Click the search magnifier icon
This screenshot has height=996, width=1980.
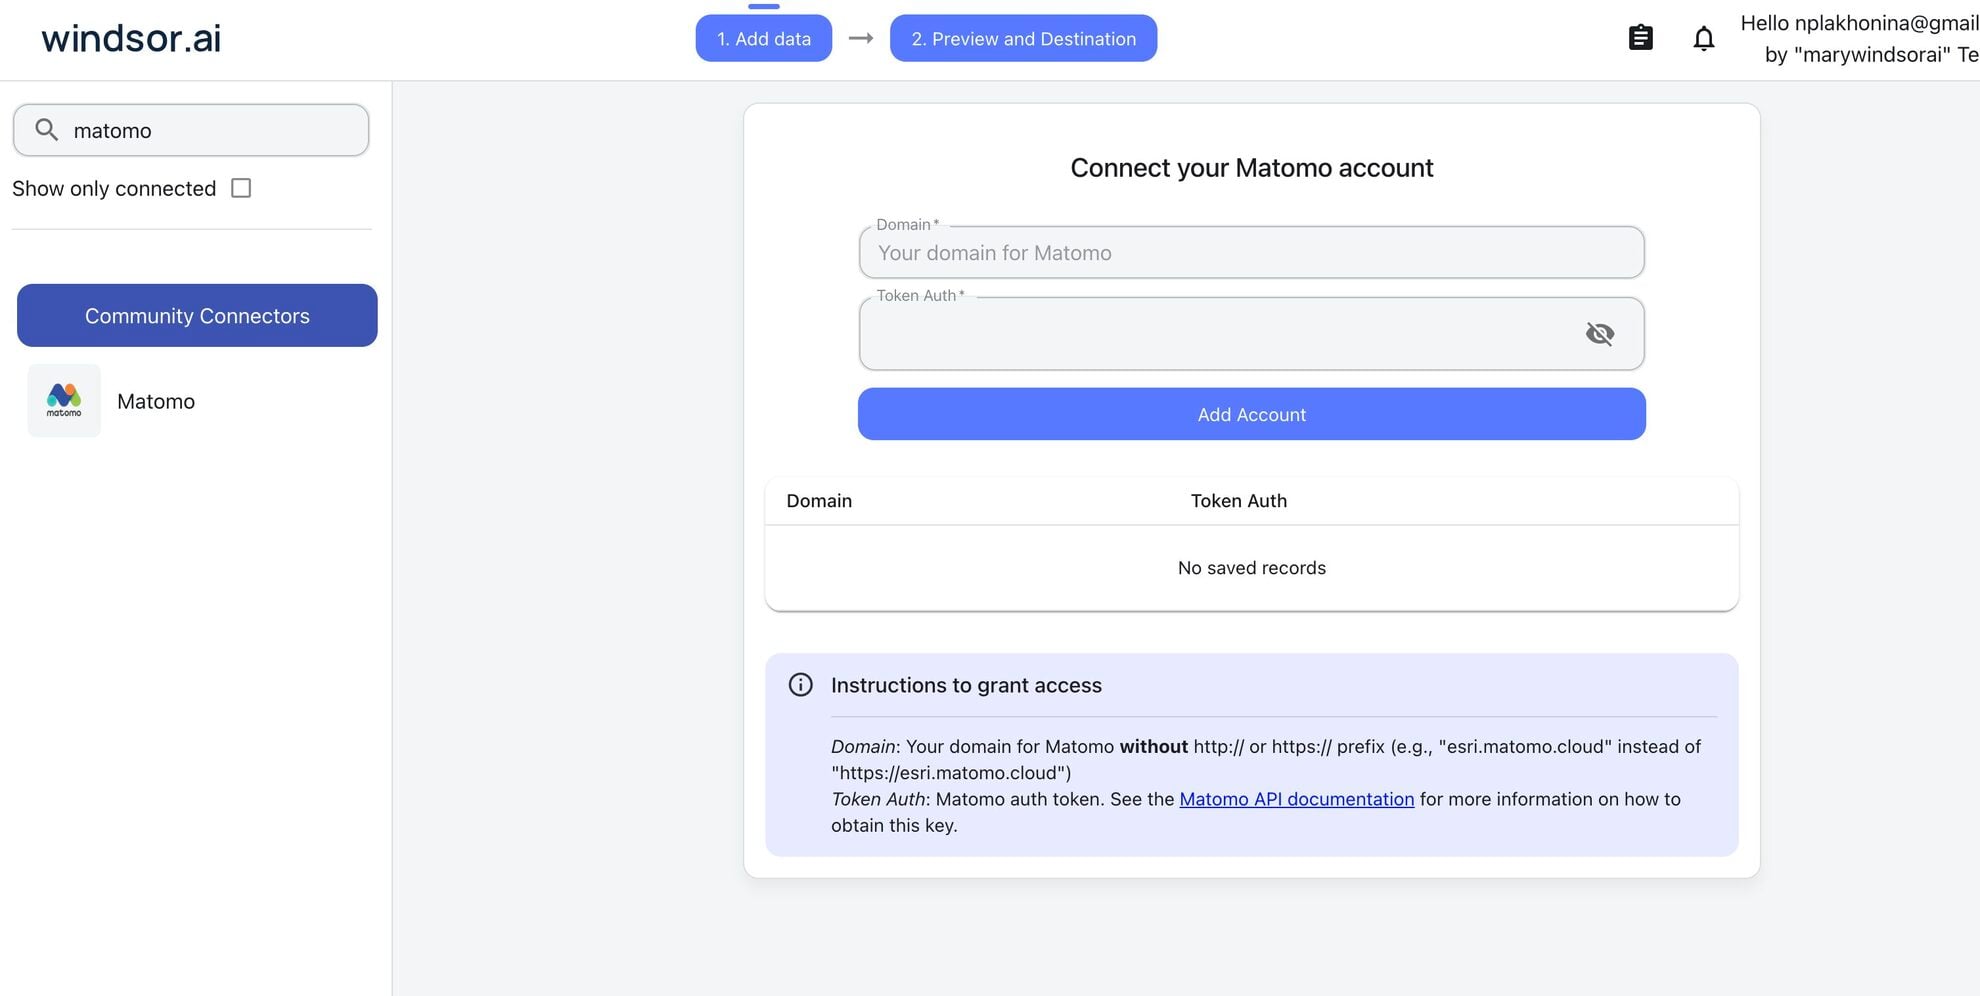pos(46,129)
